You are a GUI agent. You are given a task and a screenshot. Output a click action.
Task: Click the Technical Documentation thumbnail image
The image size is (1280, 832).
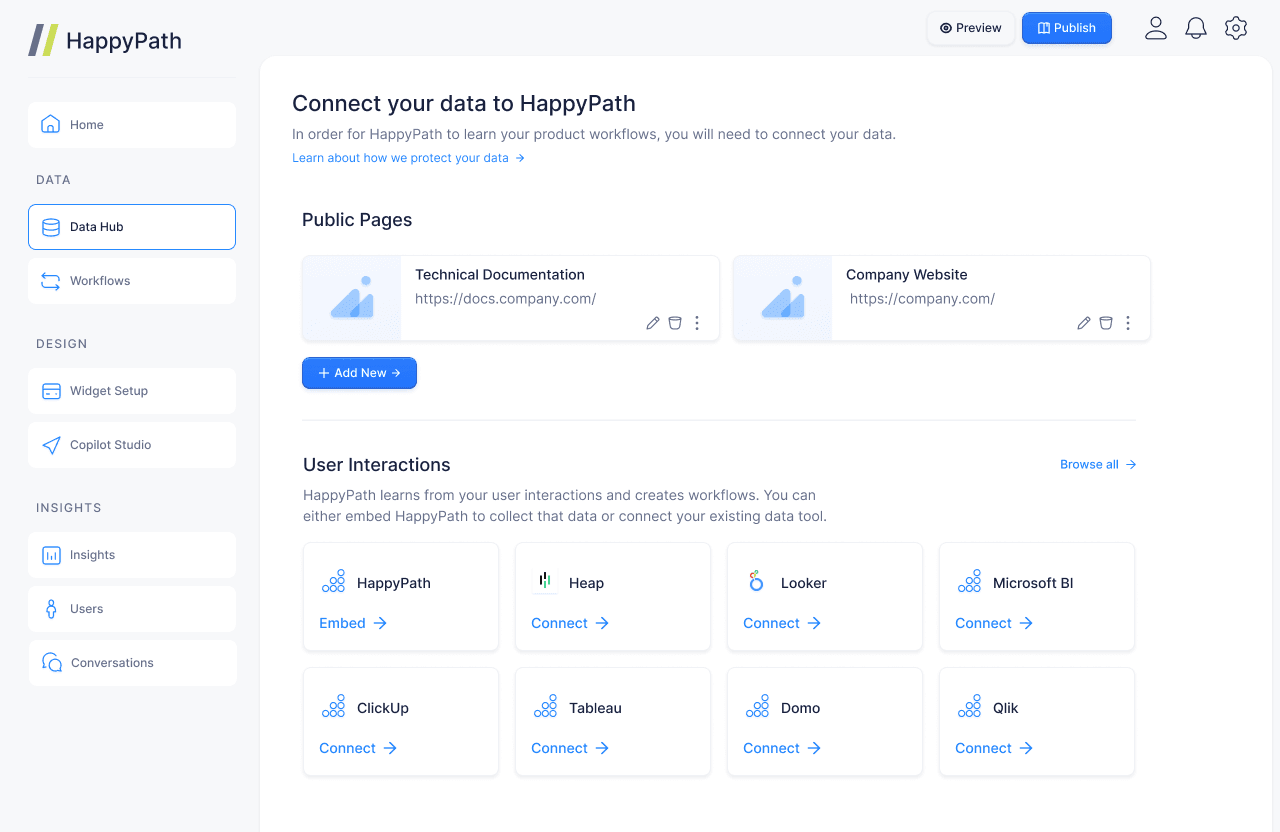(x=352, y=298)
